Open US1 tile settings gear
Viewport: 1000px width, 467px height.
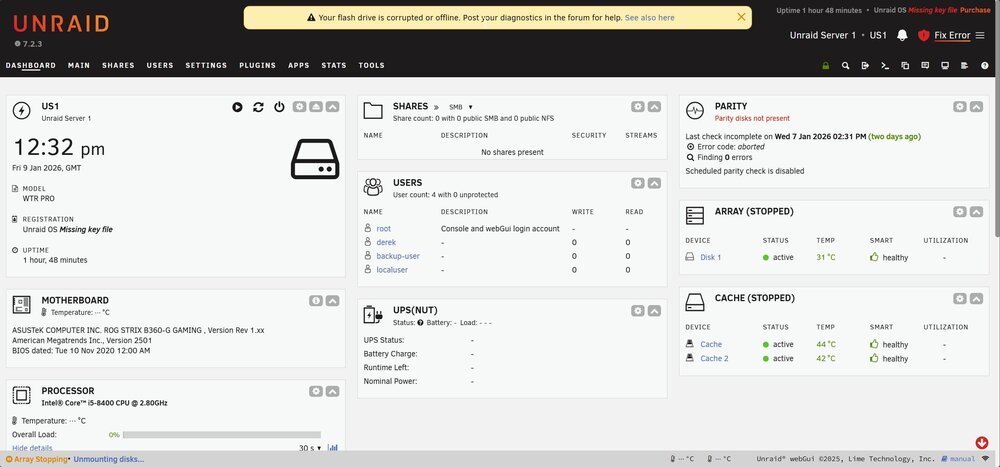coord(299,107)
